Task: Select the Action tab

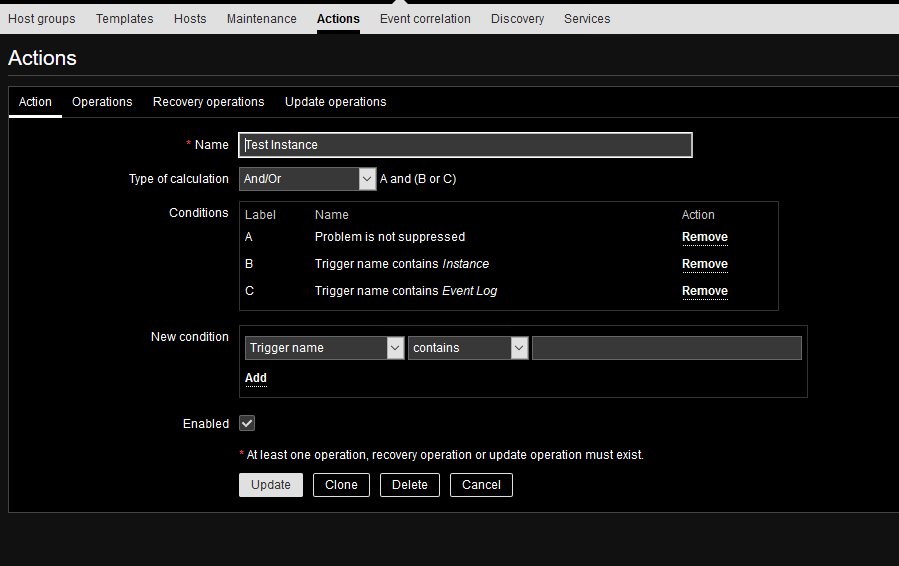Action: pos(35,102)
